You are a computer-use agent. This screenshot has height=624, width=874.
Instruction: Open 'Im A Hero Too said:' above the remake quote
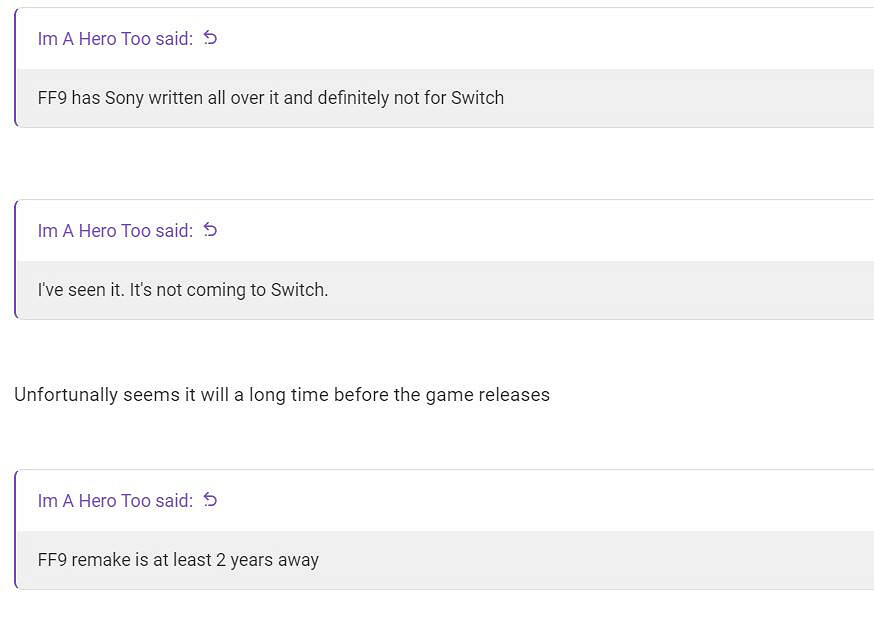point(115,501)
